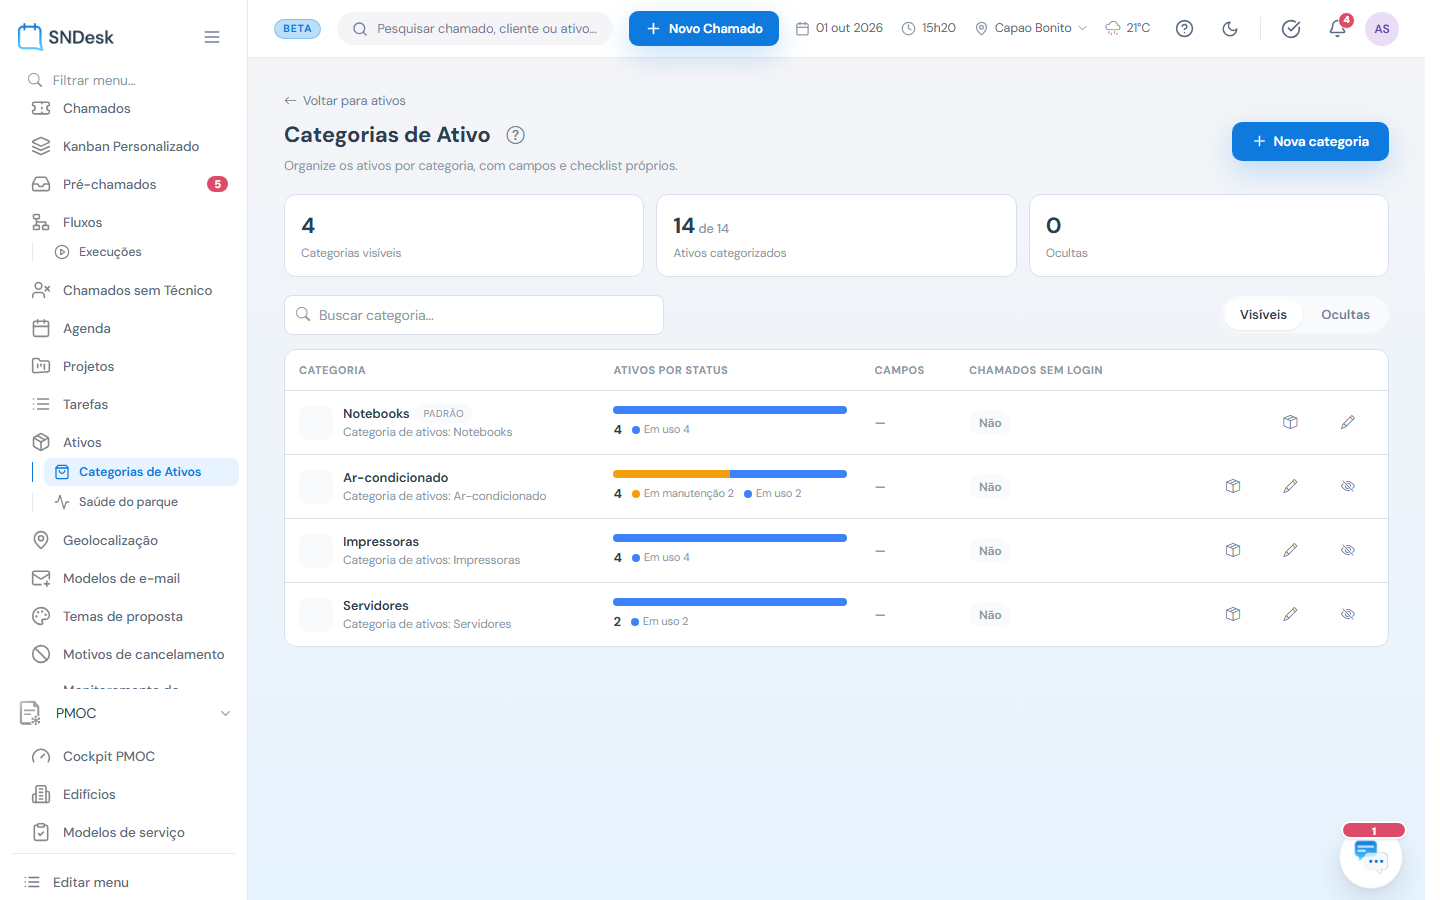Open the notifications bell
Image resolution: width=1440 pixels, height=900 pixels.
pyautogui.click(x=1337, y=29)
